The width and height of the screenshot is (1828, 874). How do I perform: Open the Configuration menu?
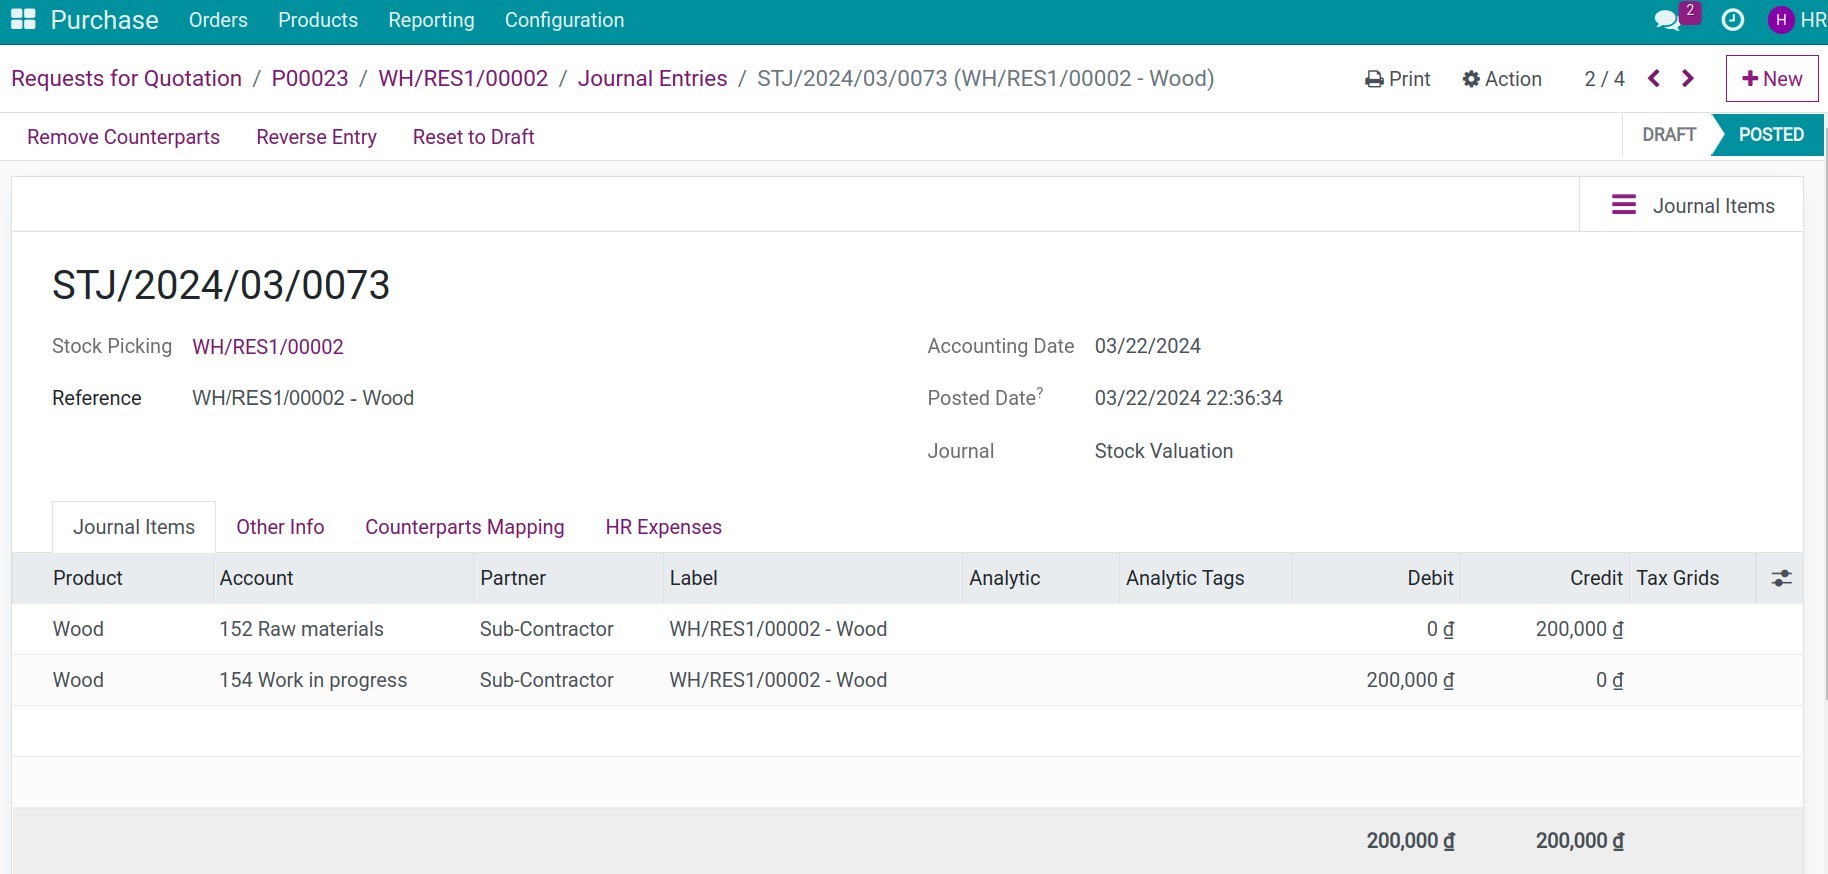pyautogui.click(x=564, y=20)
